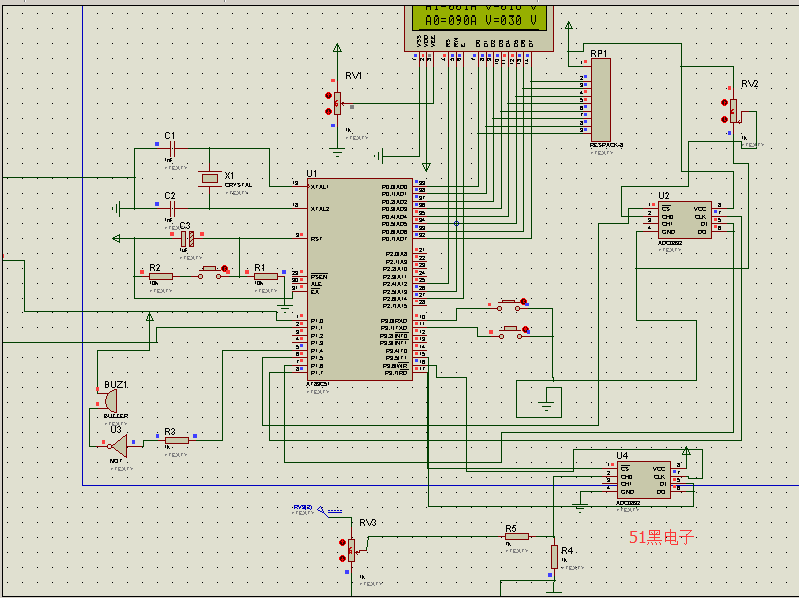Select the U2 ADC chip
The image size is (799, 598).
point(684,220)
